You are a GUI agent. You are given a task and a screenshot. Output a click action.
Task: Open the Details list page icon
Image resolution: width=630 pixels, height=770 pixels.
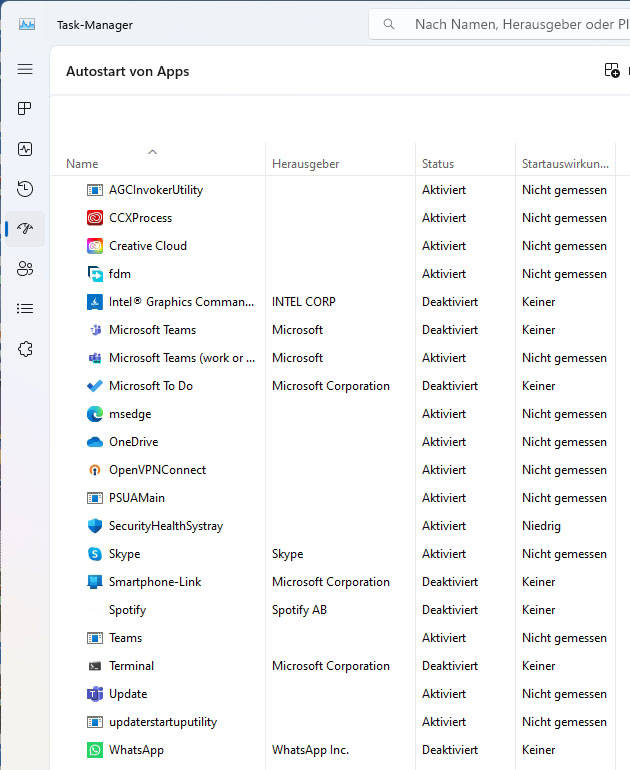[25, 309]
